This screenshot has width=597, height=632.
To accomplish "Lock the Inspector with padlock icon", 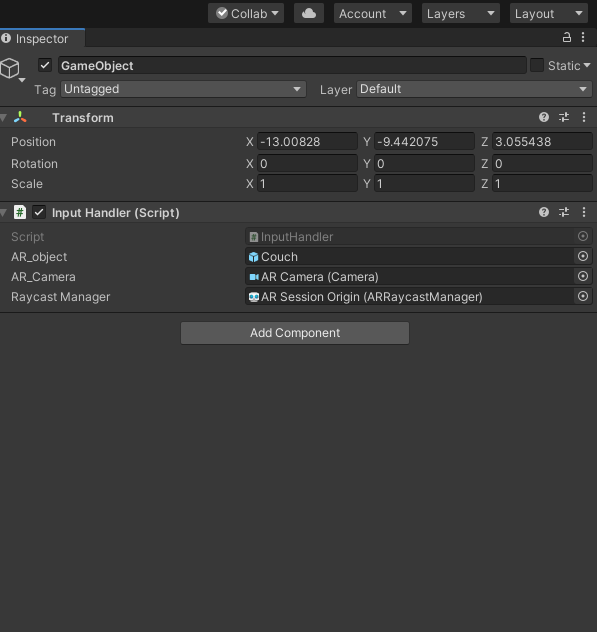I will (567, 37).
